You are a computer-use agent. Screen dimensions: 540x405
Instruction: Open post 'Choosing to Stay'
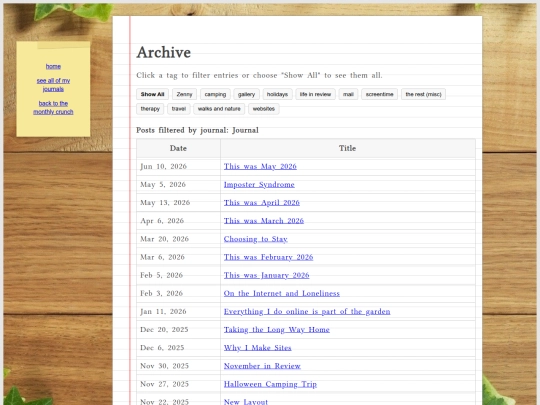pyautogui.click(x=256, y=239)
